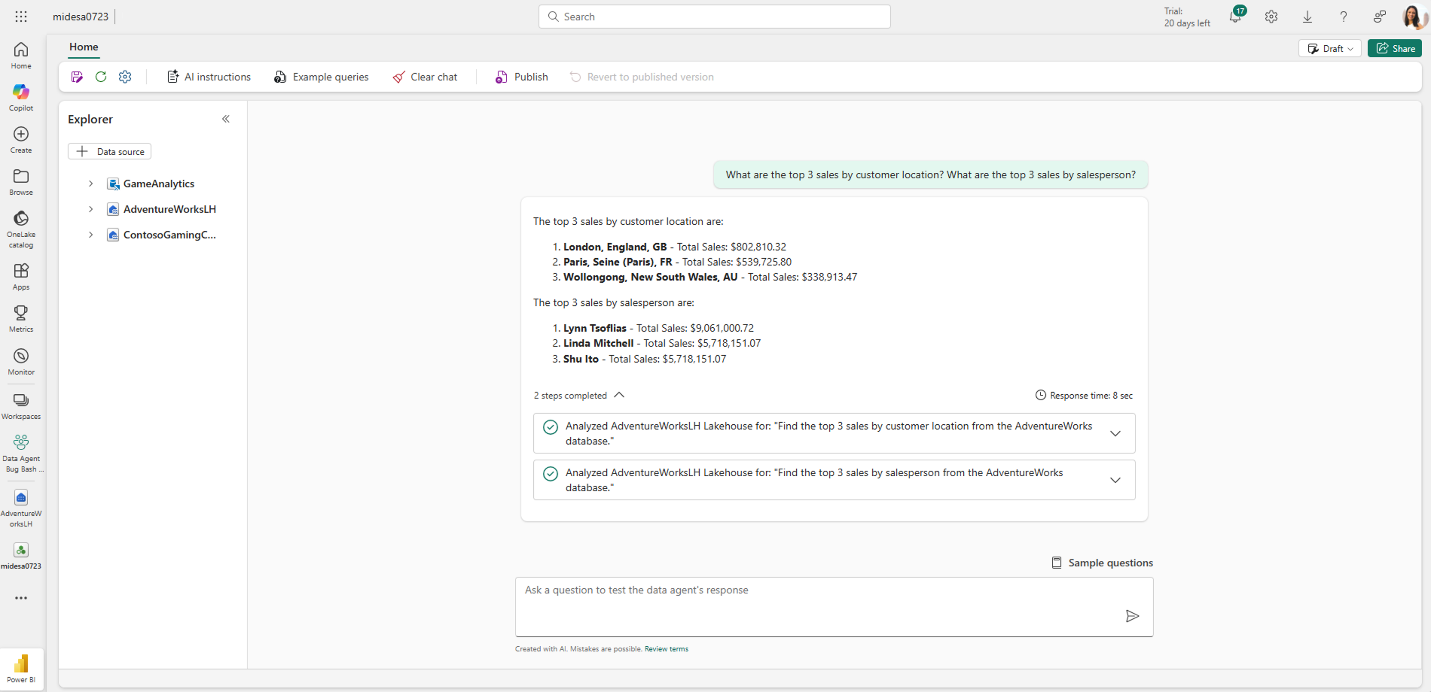Open OneLake catalog from the sidebar
Screen dimensions: 1431x692
click(21, 220)
